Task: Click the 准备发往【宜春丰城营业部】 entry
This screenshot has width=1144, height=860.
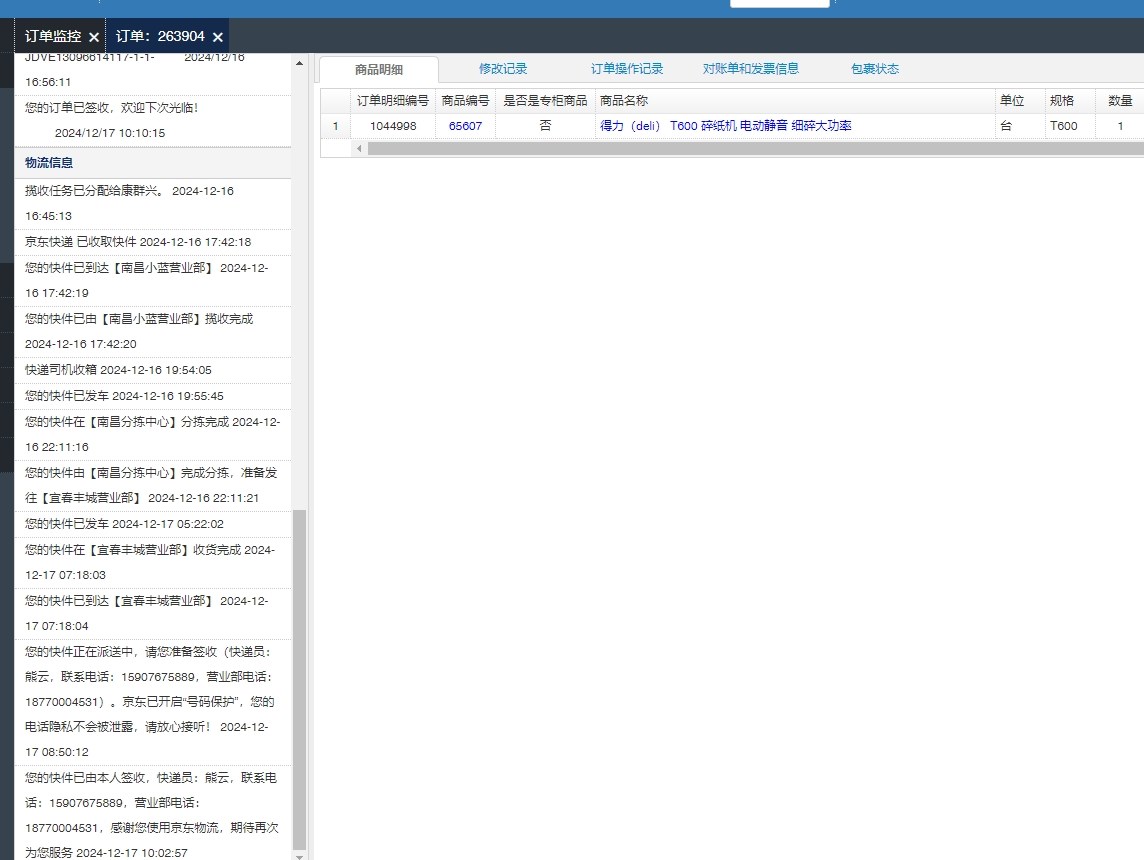Action: click(x=152, y=485)
